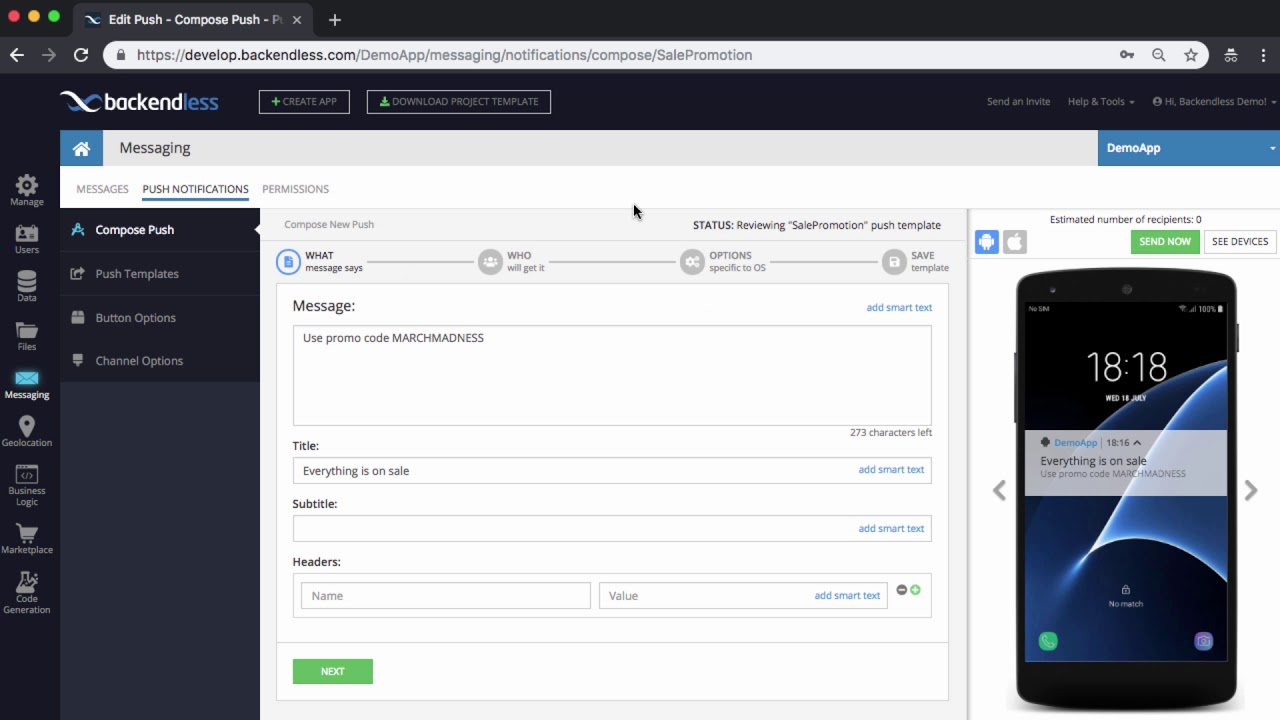Select Compose Push in side menu
The height and width of the screenshot is (720, 1280).
tap(160, 230)
